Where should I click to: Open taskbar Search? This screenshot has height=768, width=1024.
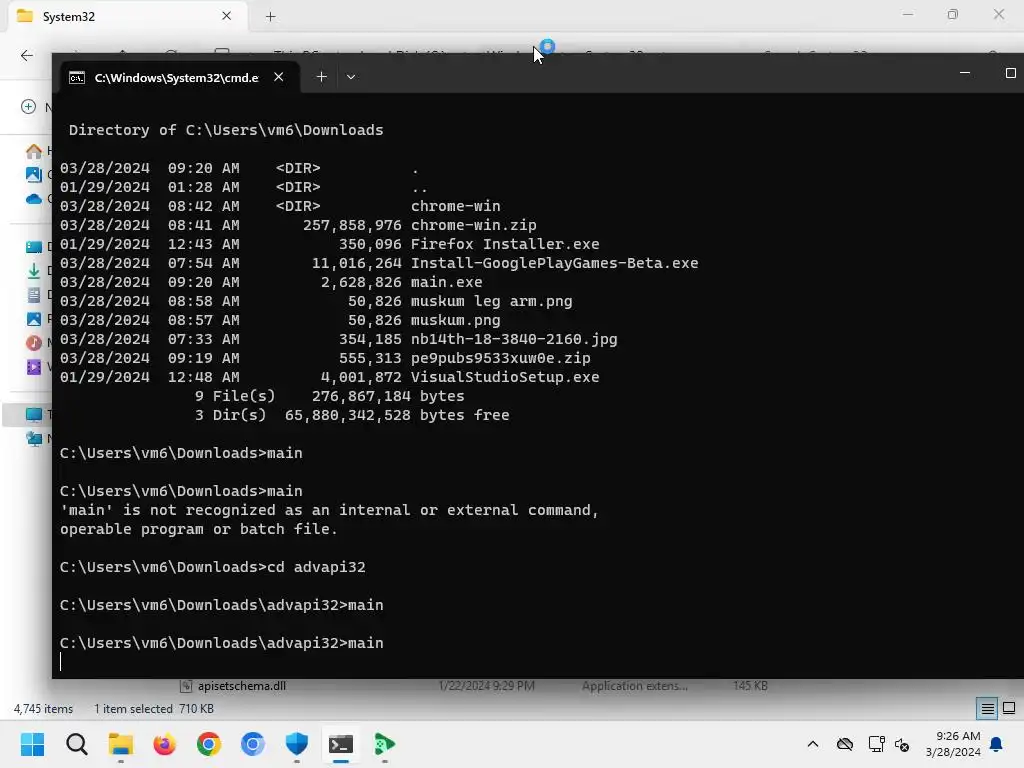click(76, 744)
